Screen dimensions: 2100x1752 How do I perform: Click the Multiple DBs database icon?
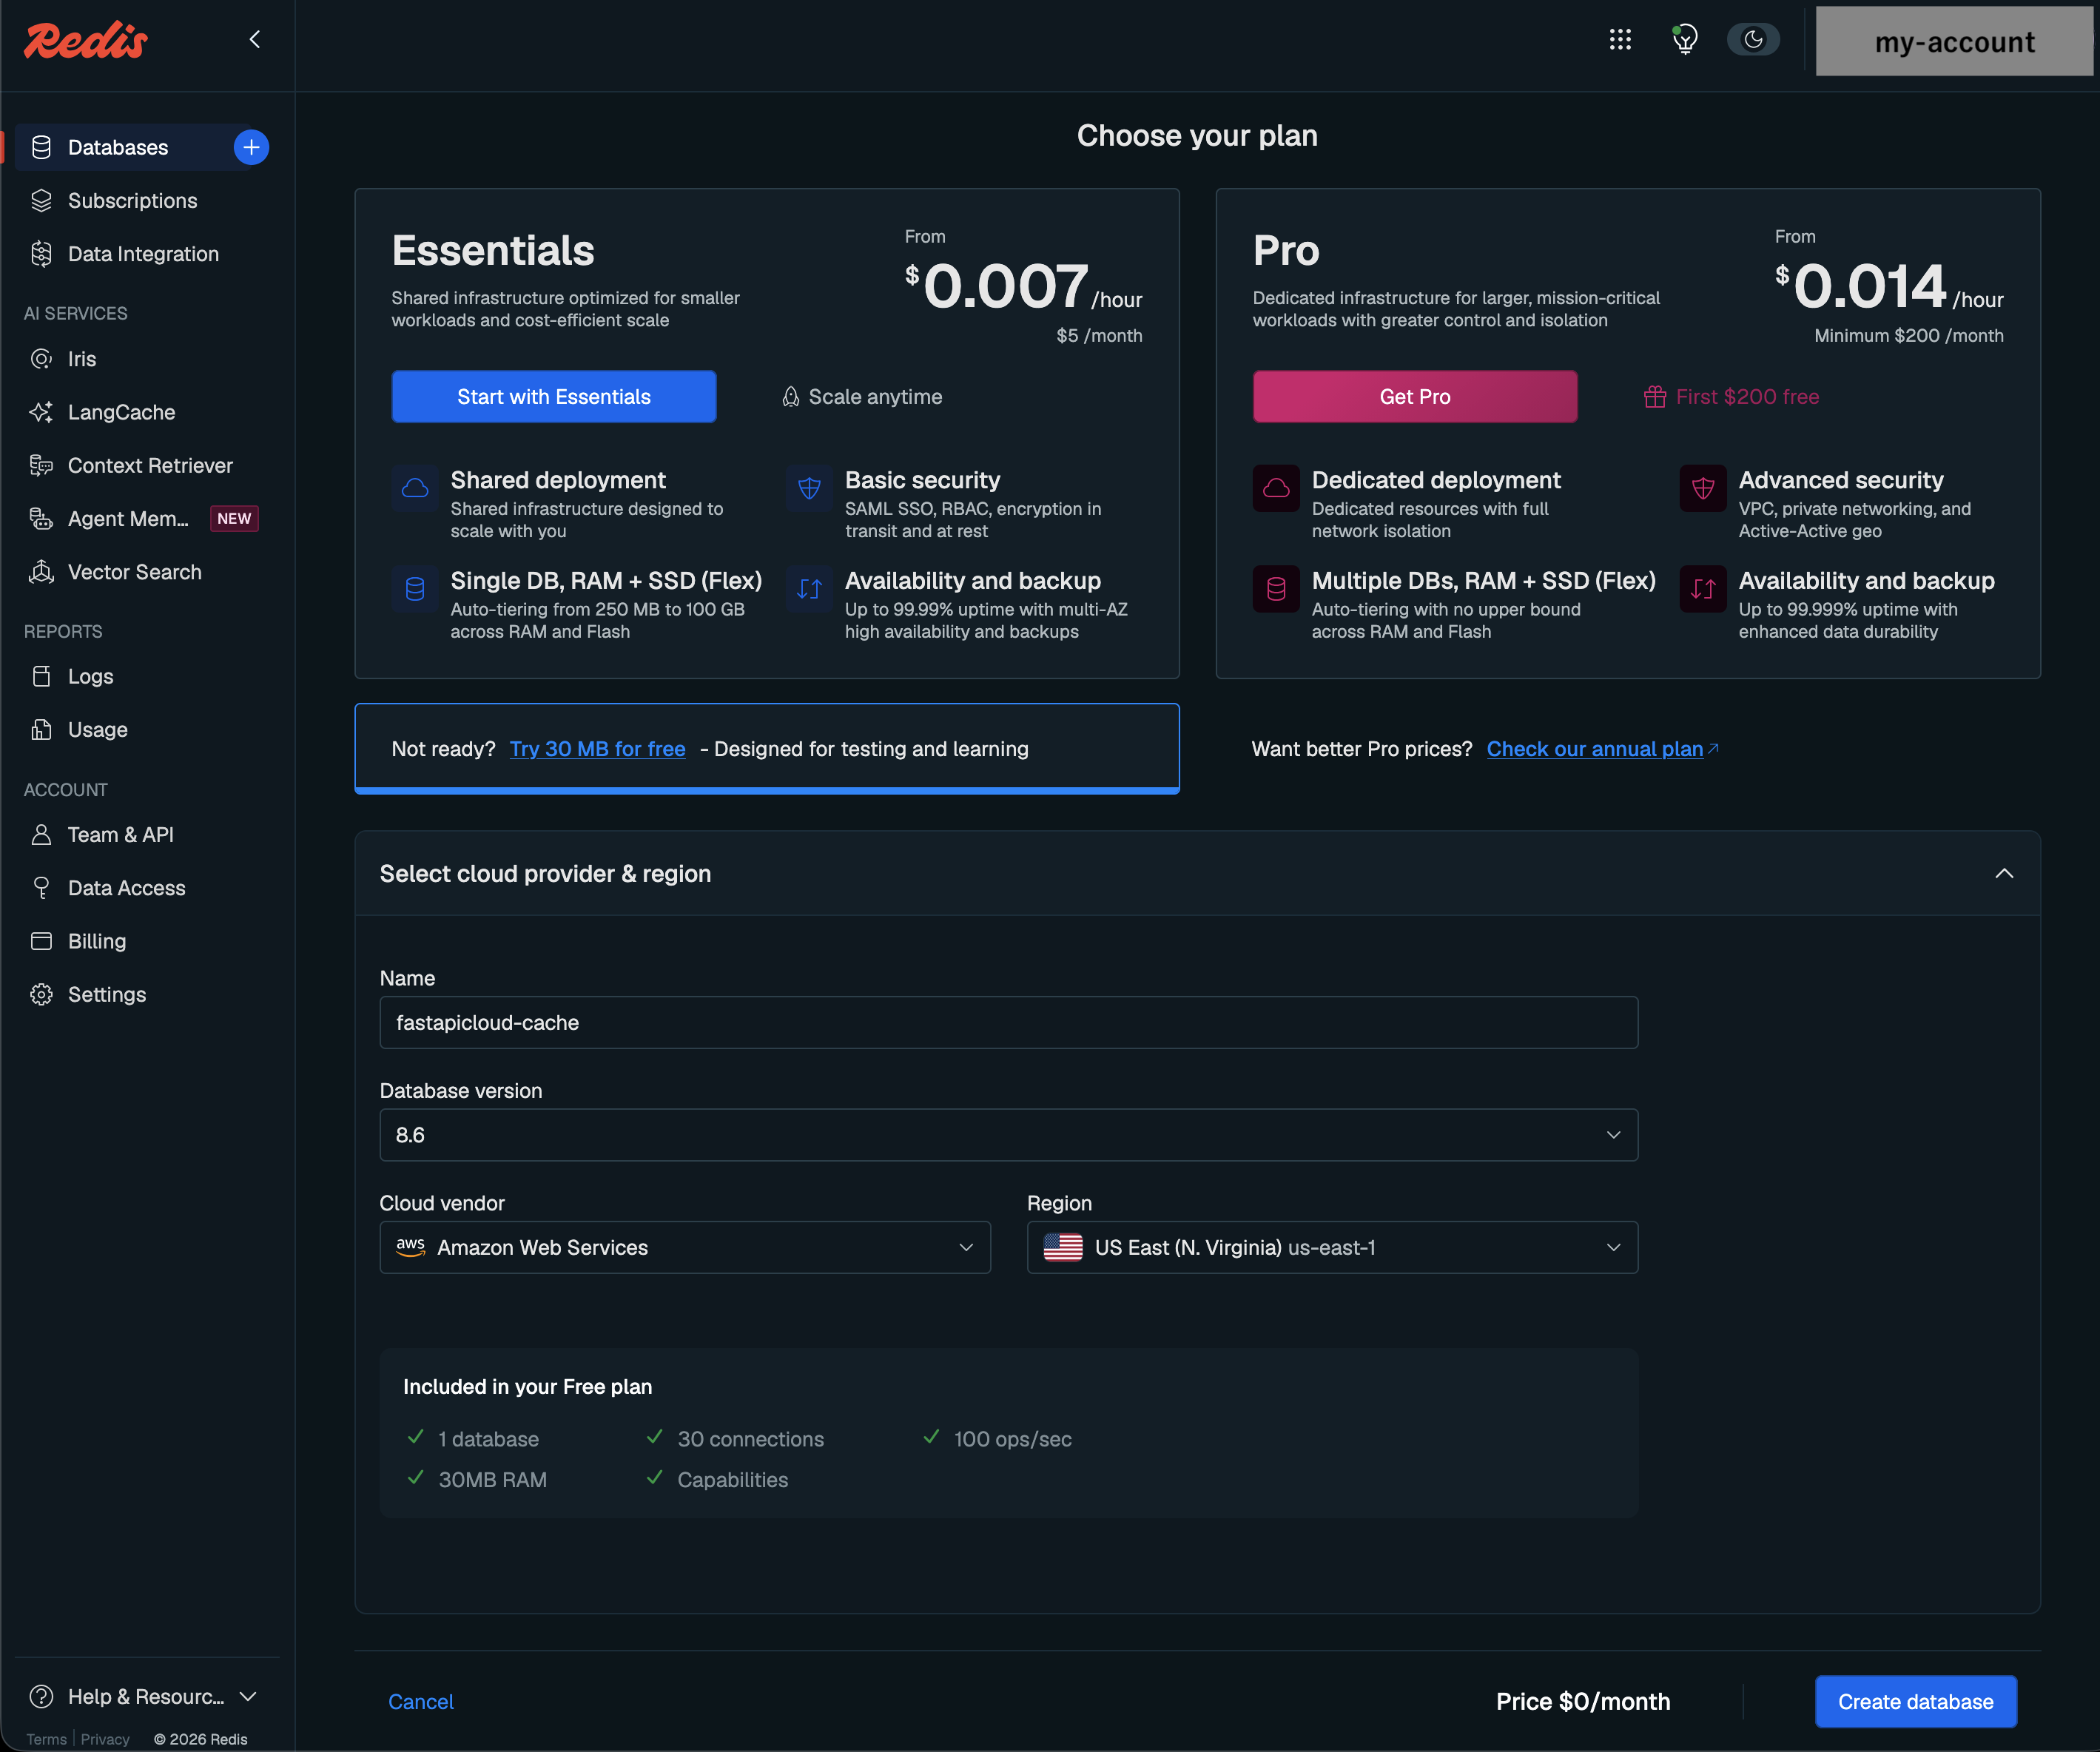(x=1276, y=589)
